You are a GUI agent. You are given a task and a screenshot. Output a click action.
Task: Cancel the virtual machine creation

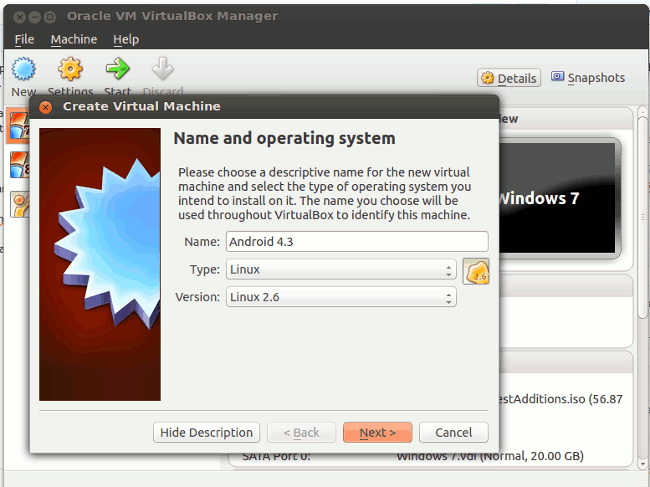point(453,432)
